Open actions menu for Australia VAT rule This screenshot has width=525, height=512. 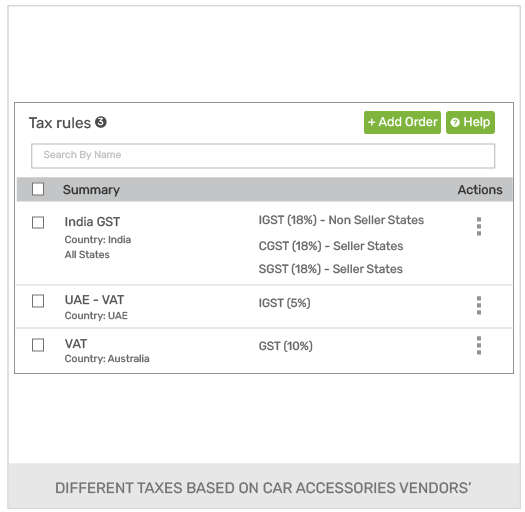(479, 345)
